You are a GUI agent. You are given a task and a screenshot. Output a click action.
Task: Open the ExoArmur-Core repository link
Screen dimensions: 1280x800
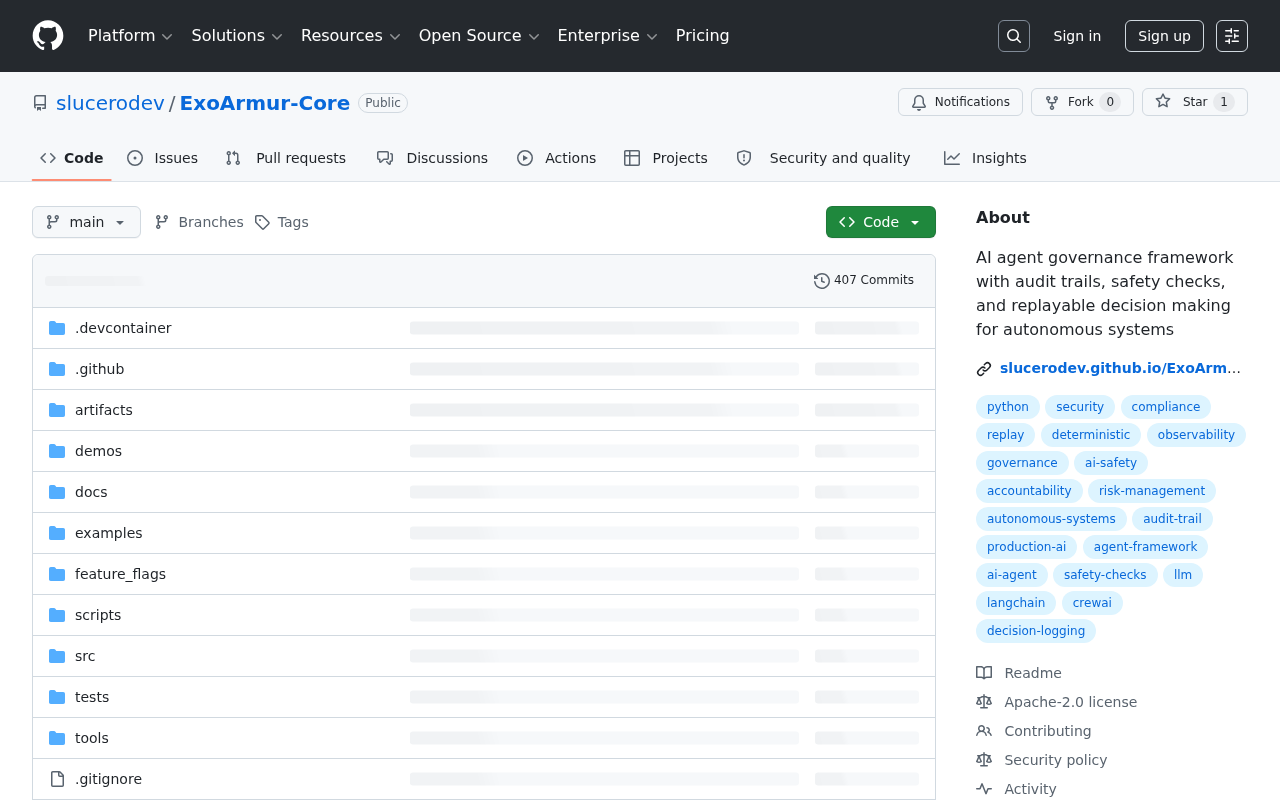[265, 103]
